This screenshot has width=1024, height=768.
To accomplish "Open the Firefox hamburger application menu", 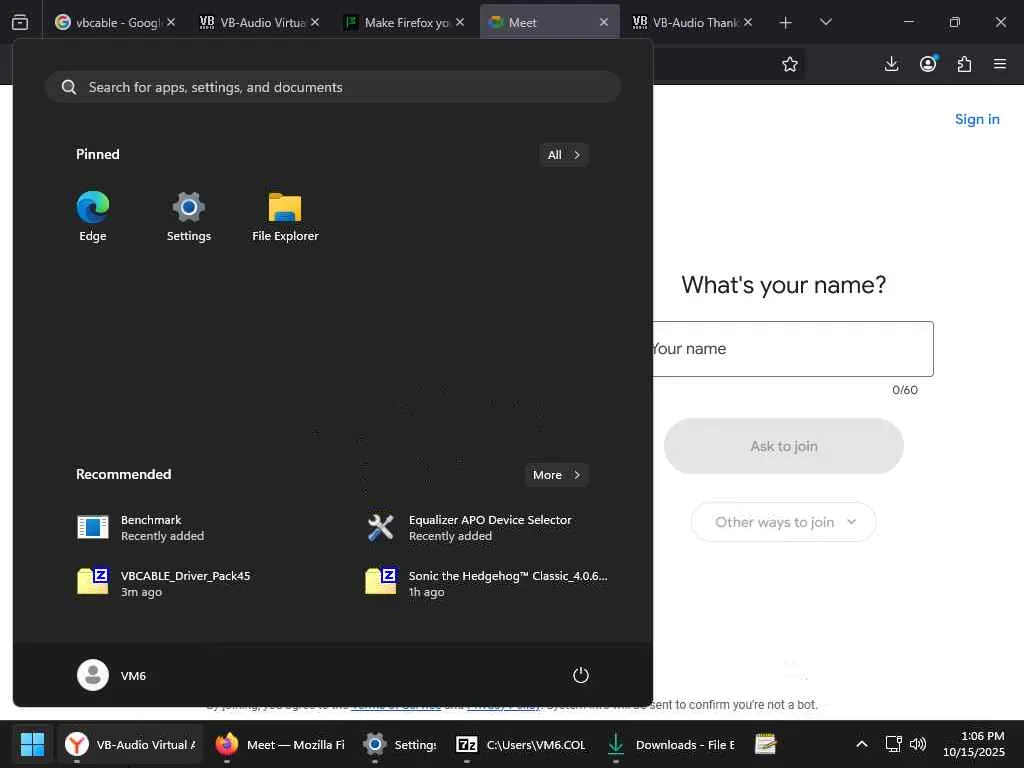I will pos(1000,64).
